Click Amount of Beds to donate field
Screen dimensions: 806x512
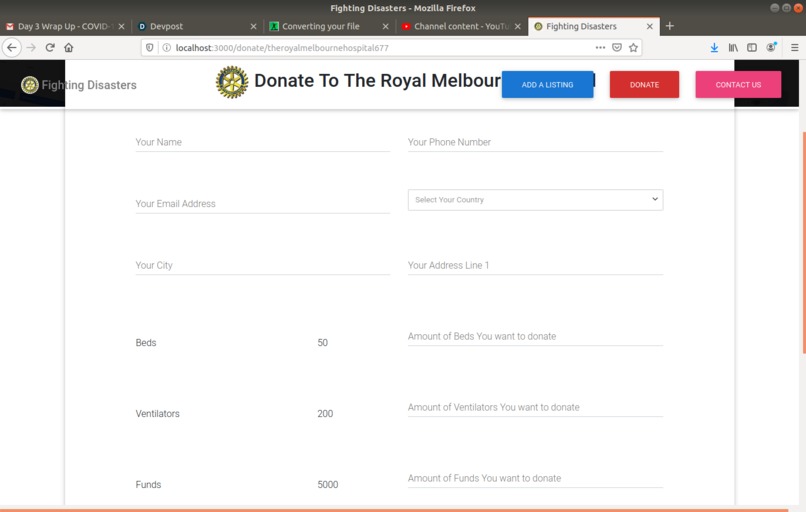point(535,336)
